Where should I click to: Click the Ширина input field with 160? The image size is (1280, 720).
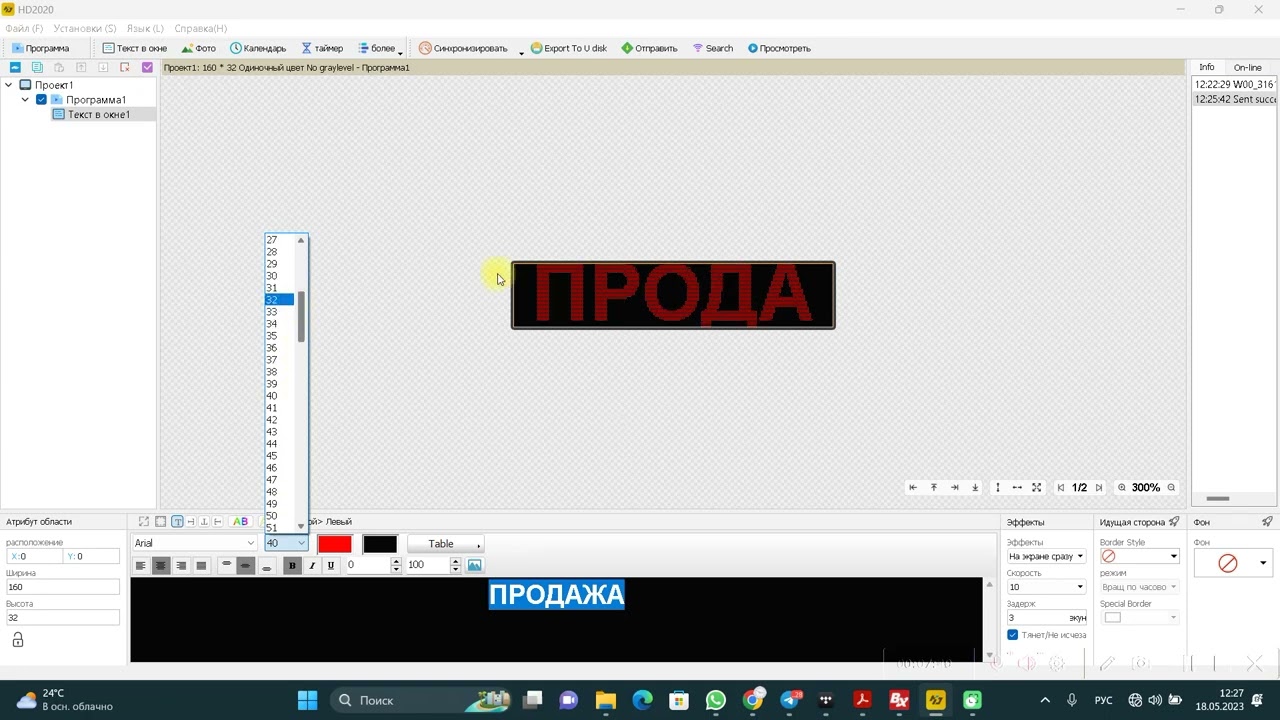coord(63,587)
